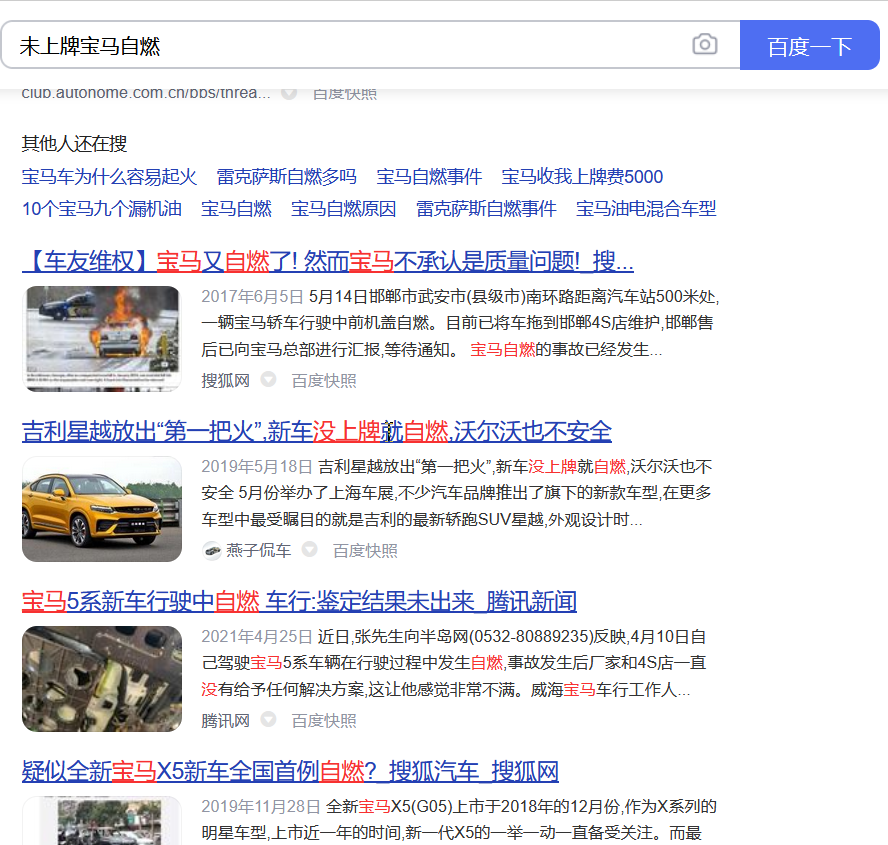Open 百度快照 for the 腾讯网 result
The width and height of the screenshot is (888, 845).
point(324,720)
